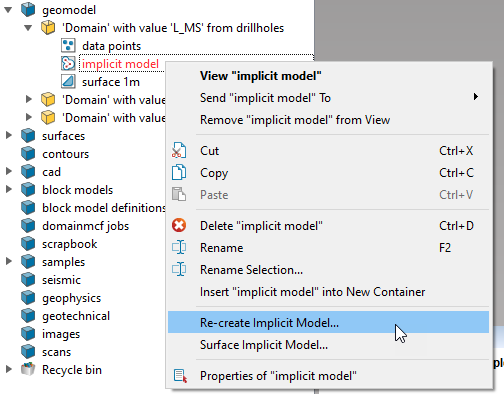This screenshot has height=394, width=504.
Task: Click the Rename cursor icon
Action: pyautogui.click(x=179, y=248)
